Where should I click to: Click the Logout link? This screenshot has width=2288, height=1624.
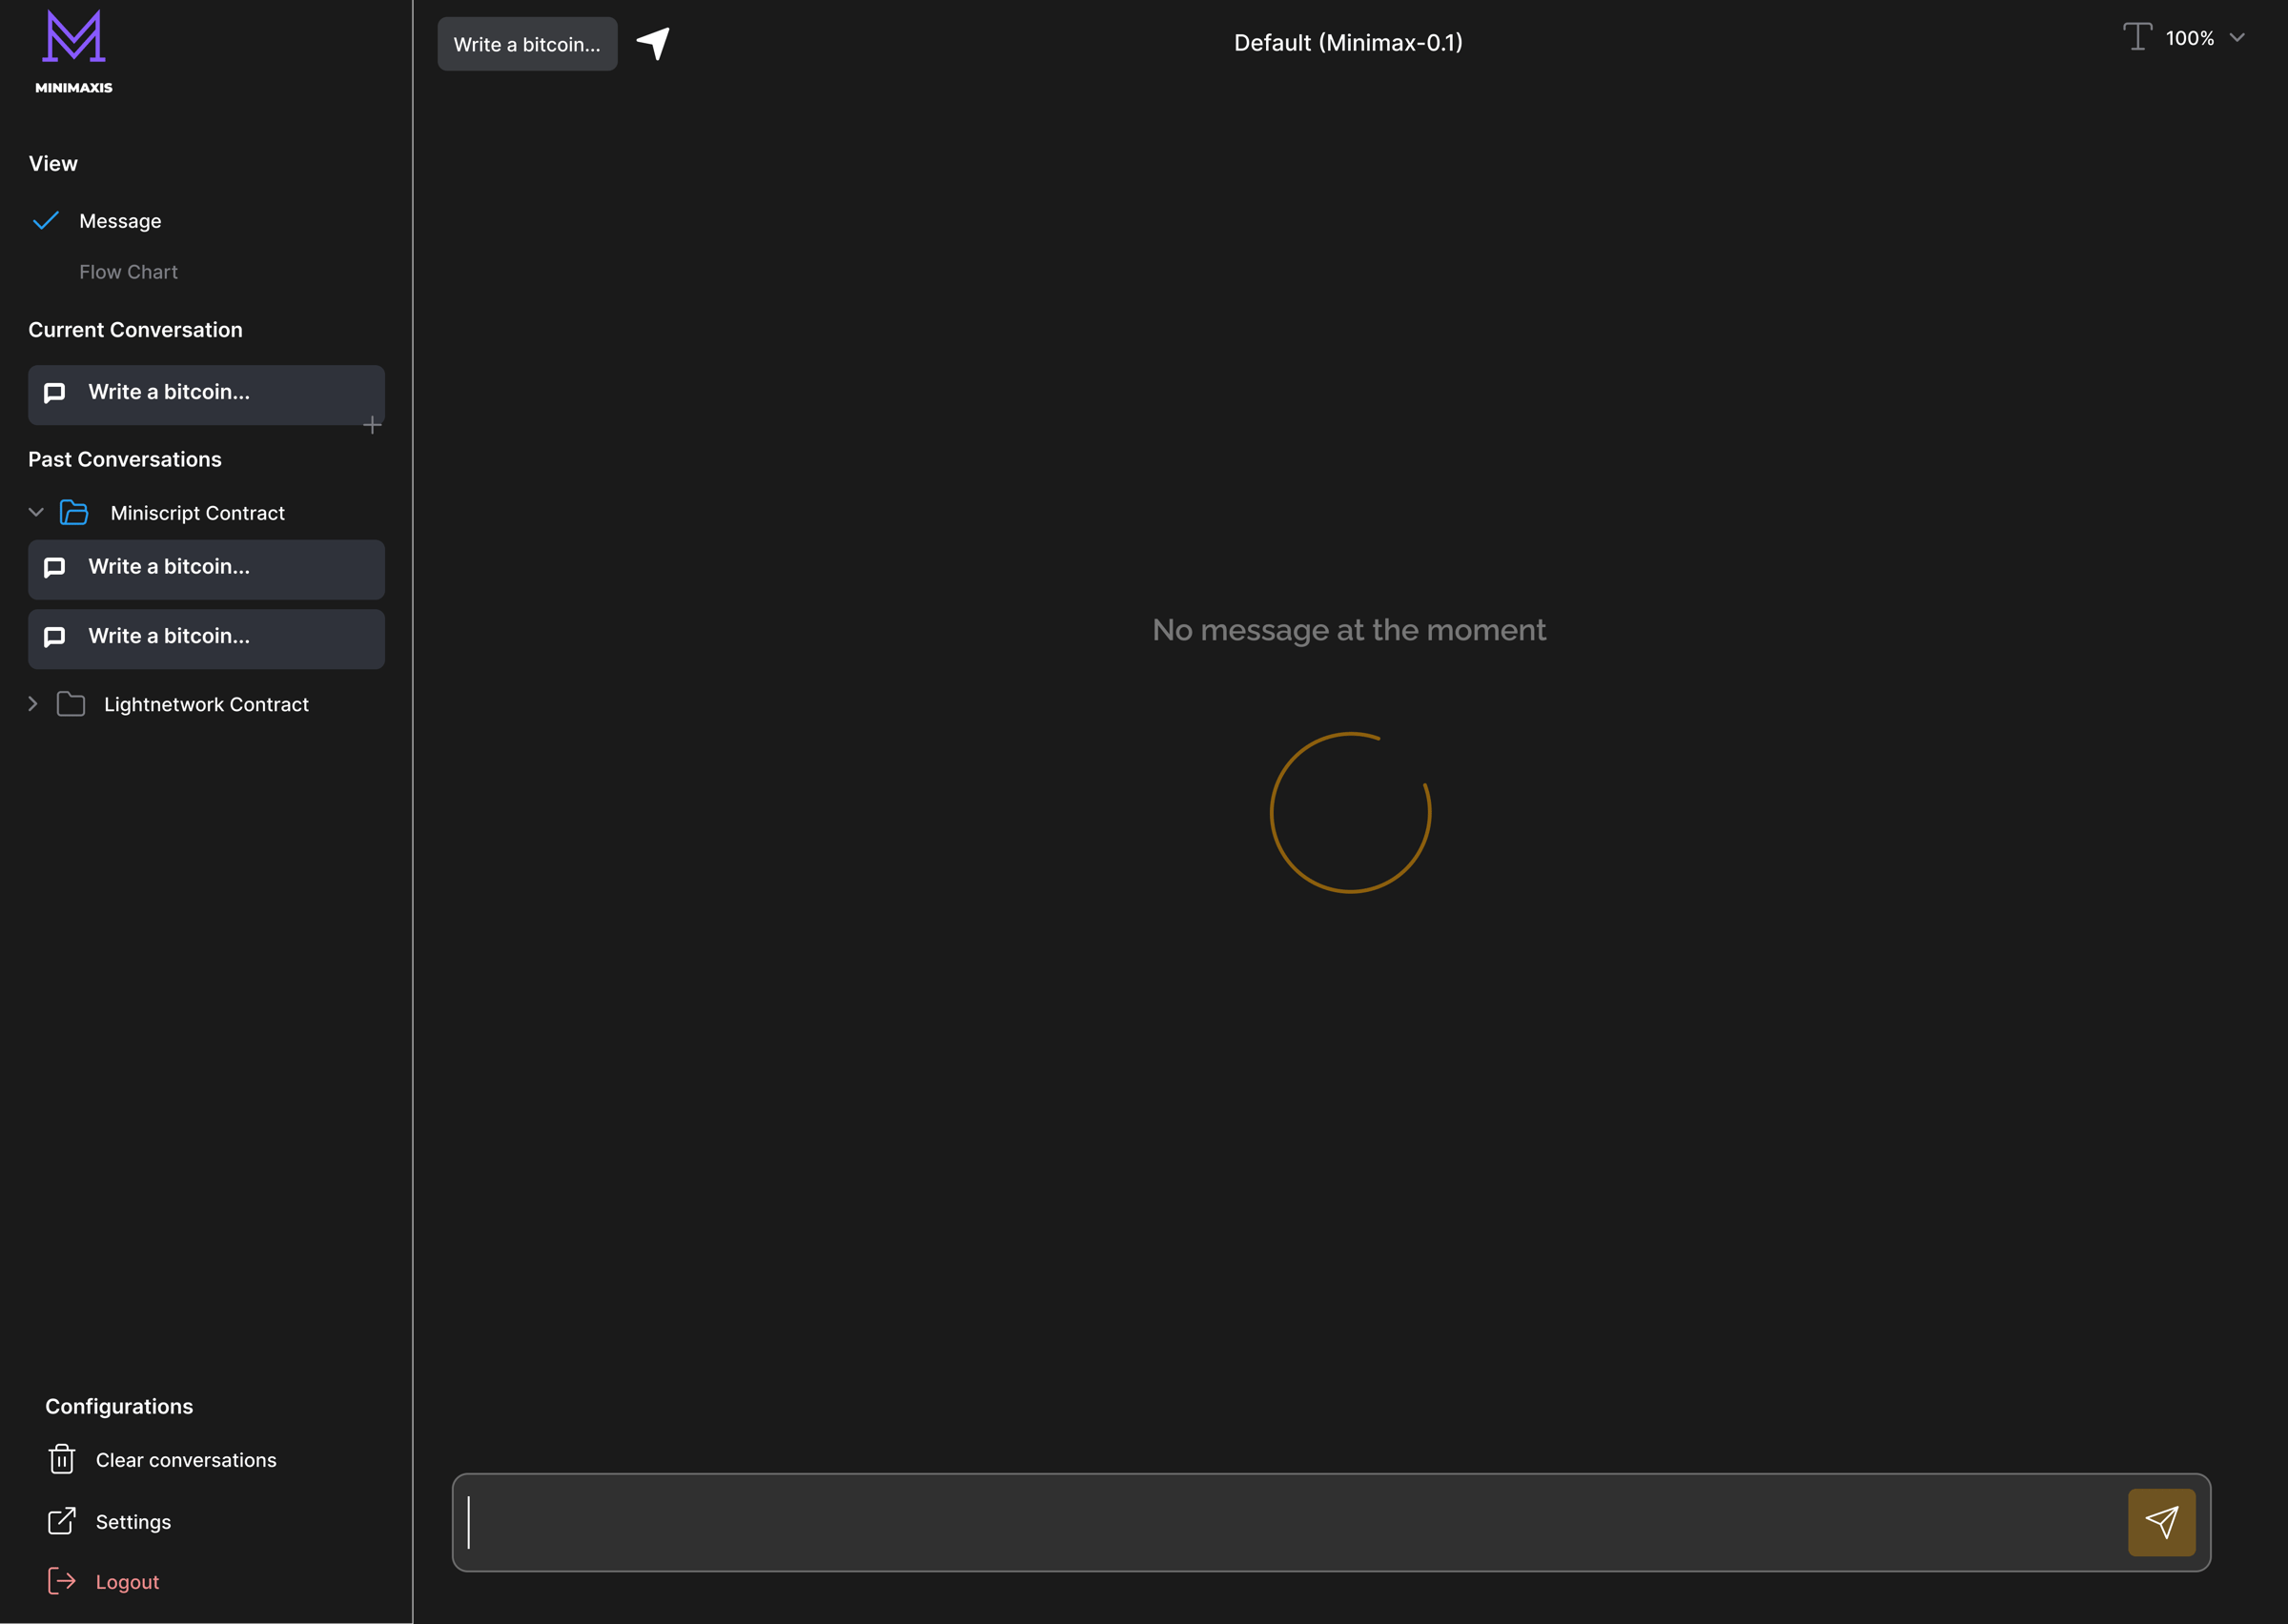pos(127,1582)
